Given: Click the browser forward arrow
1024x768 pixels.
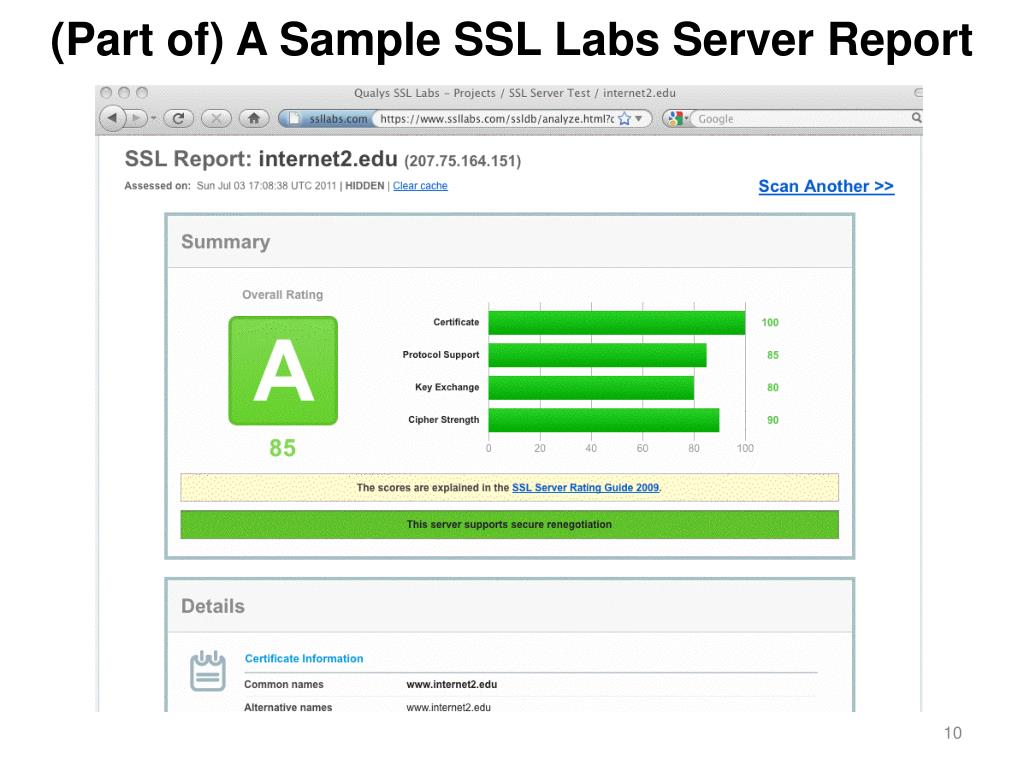Looking at the screenshot, I should [136, 119].
